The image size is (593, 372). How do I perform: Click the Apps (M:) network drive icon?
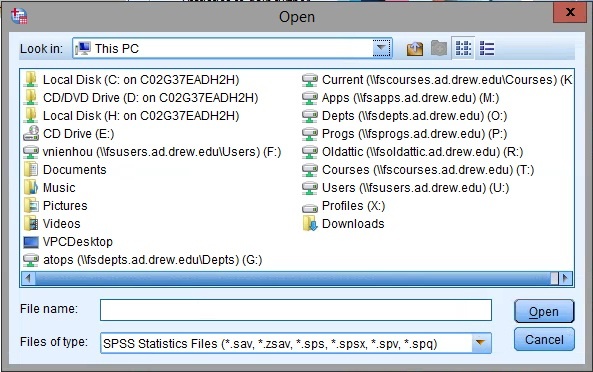point(310,98)
